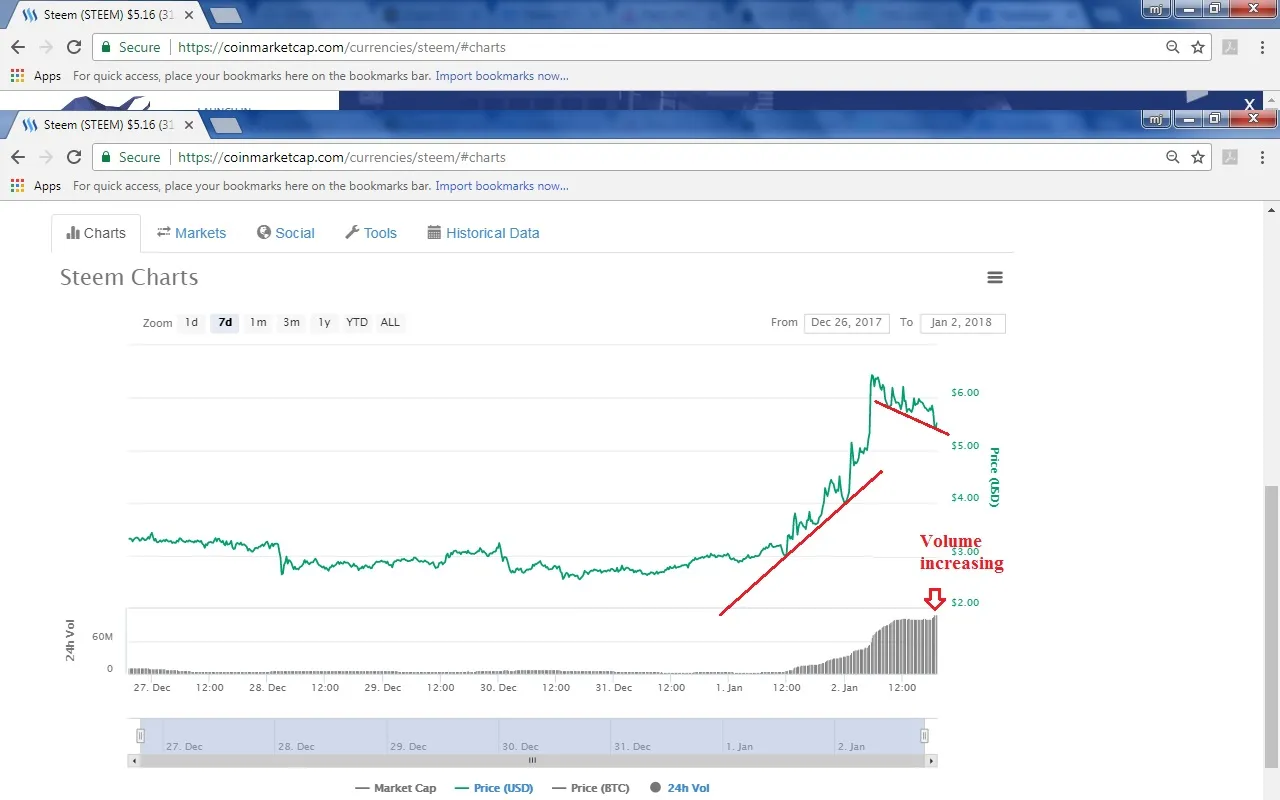Click the 60M volume axis label
This screenshot has height=800, width=1280.
coord(103,637)
